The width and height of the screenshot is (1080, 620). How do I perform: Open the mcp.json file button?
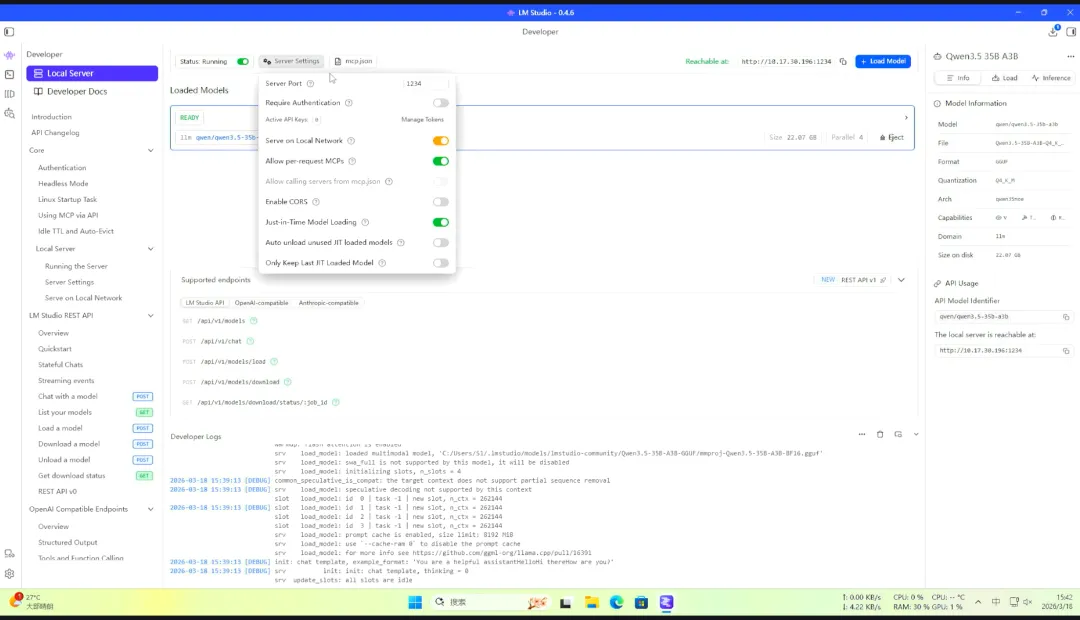point(353,61)
